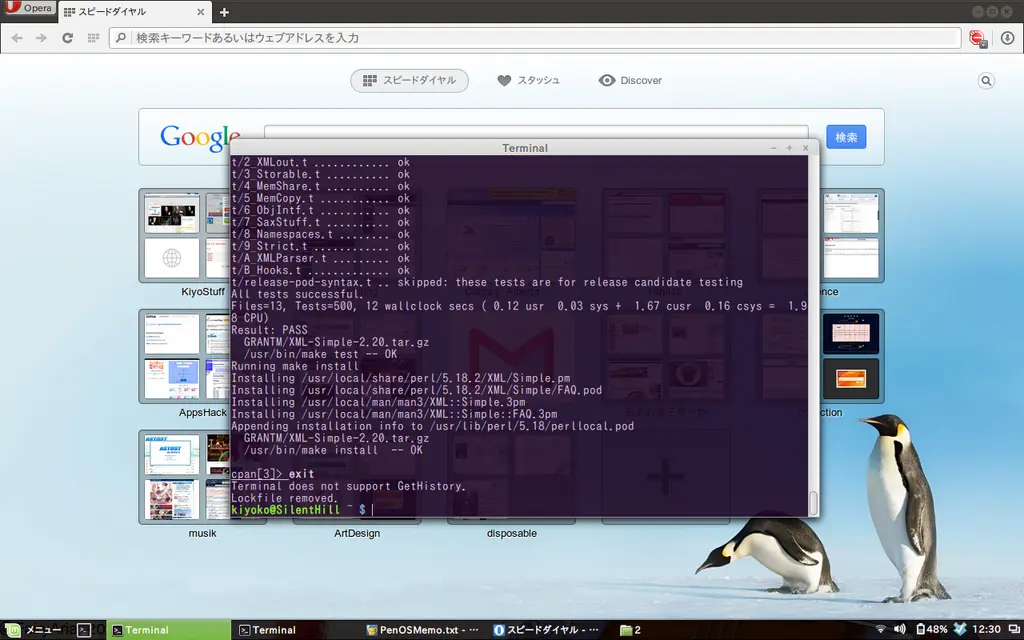Image resolution: width=1024 pixels, height=640 pixels.
Task: Open the スタッシュ (Stash) view
Action: 528,80
